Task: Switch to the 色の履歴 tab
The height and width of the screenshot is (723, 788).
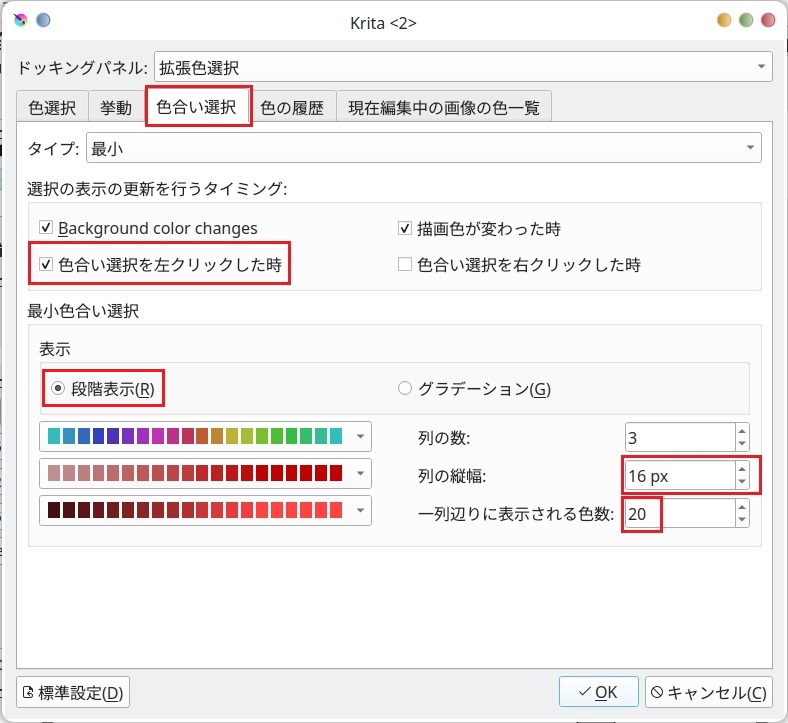Action: 292,108
